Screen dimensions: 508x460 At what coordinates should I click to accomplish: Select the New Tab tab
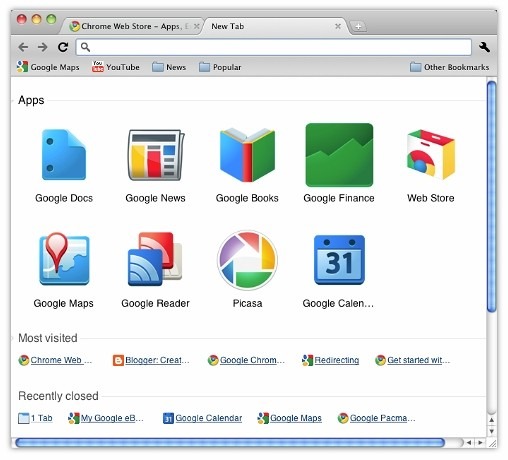(275, 26)
